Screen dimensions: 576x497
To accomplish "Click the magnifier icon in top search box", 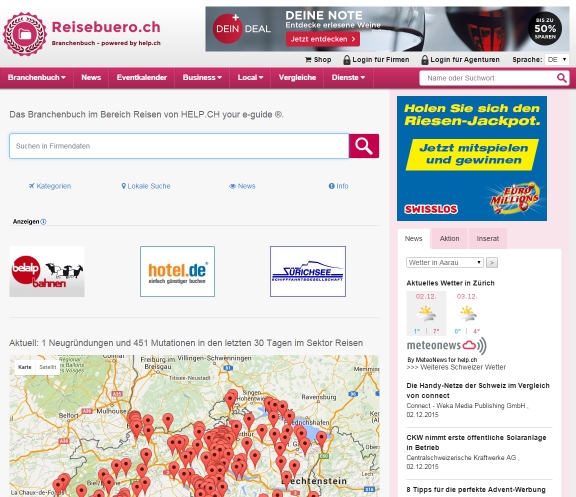I will pyautogui.click(x=561, y=78).
